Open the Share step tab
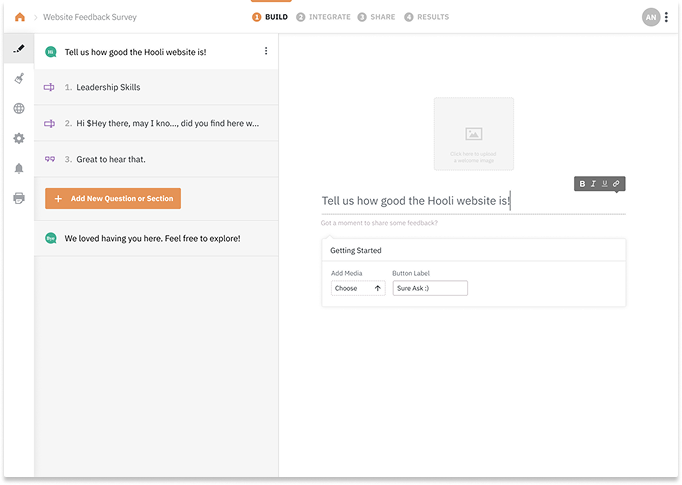This screenshot has width=682, height=485. (377, 17)
